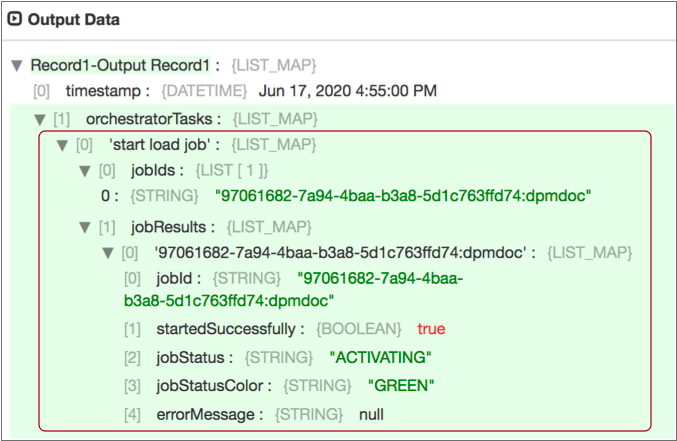Click the jobStatus ACTIVATING value
The image size is (677, 441).
click(379, 357)
